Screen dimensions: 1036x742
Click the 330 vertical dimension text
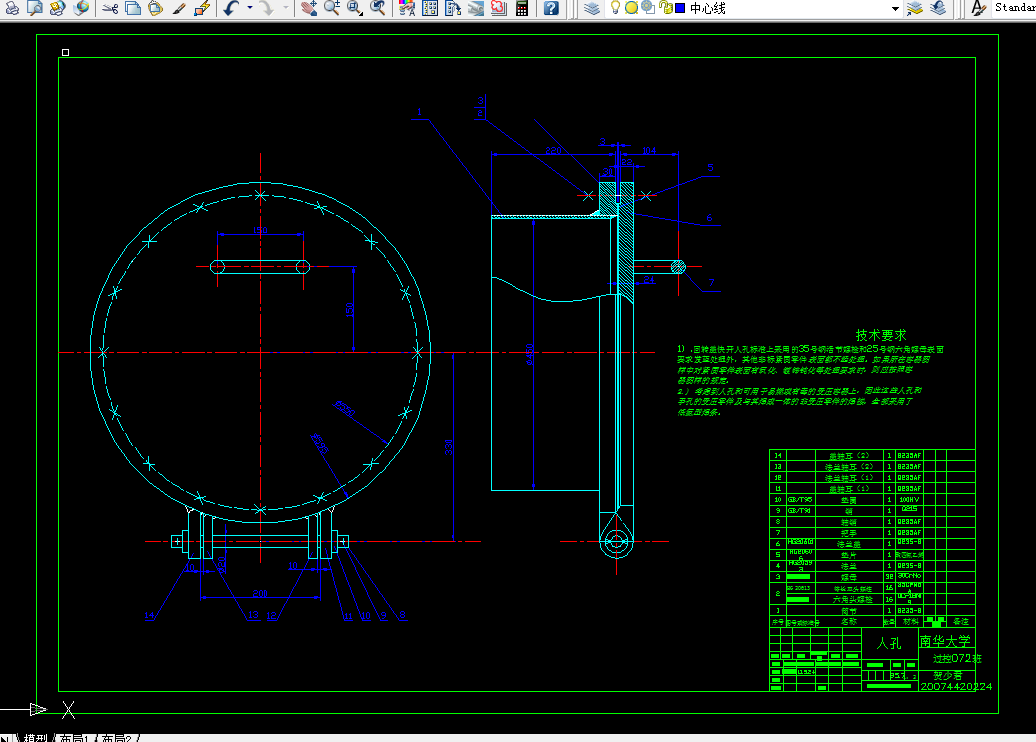click(449, 447)
